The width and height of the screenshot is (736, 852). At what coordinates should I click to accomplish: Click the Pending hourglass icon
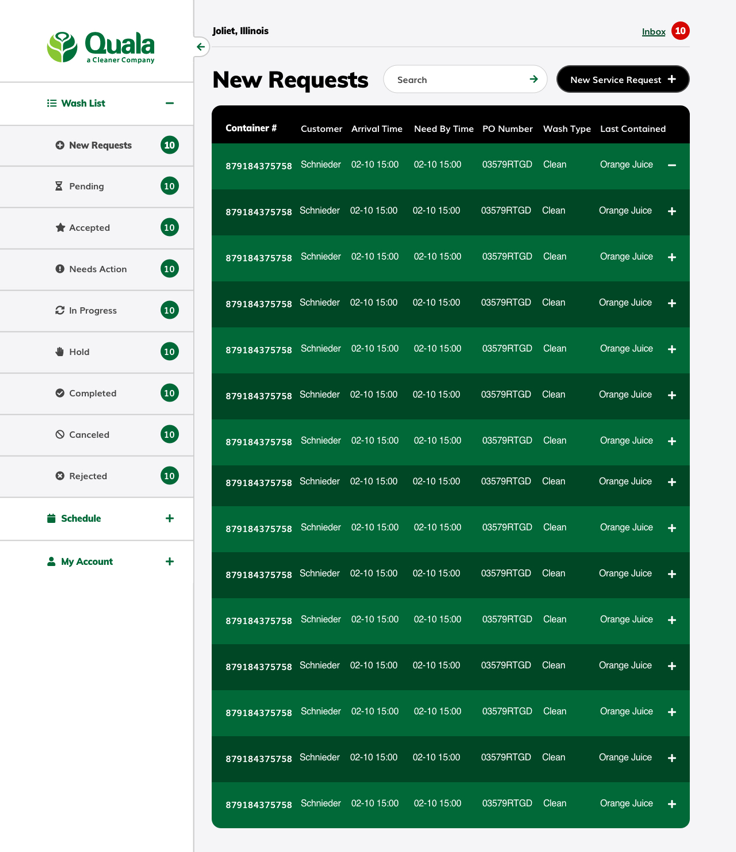tap(59, 186)
